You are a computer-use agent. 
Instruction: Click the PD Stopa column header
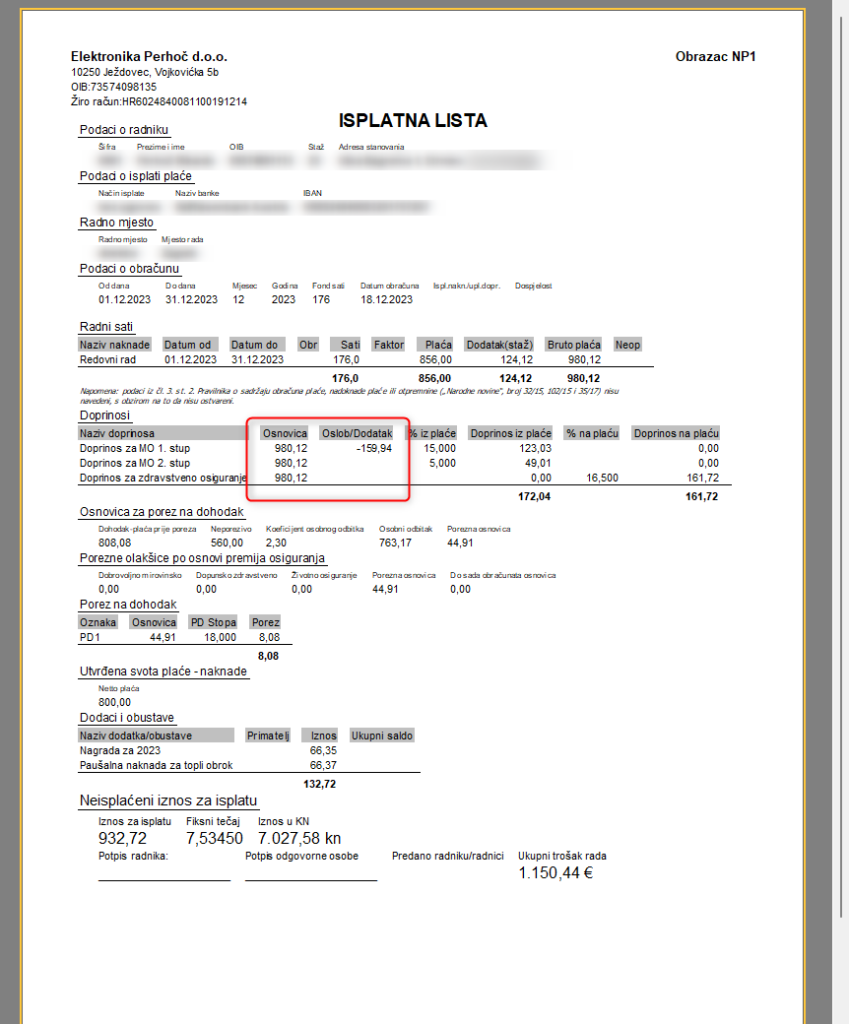click(x=214, y=621)
